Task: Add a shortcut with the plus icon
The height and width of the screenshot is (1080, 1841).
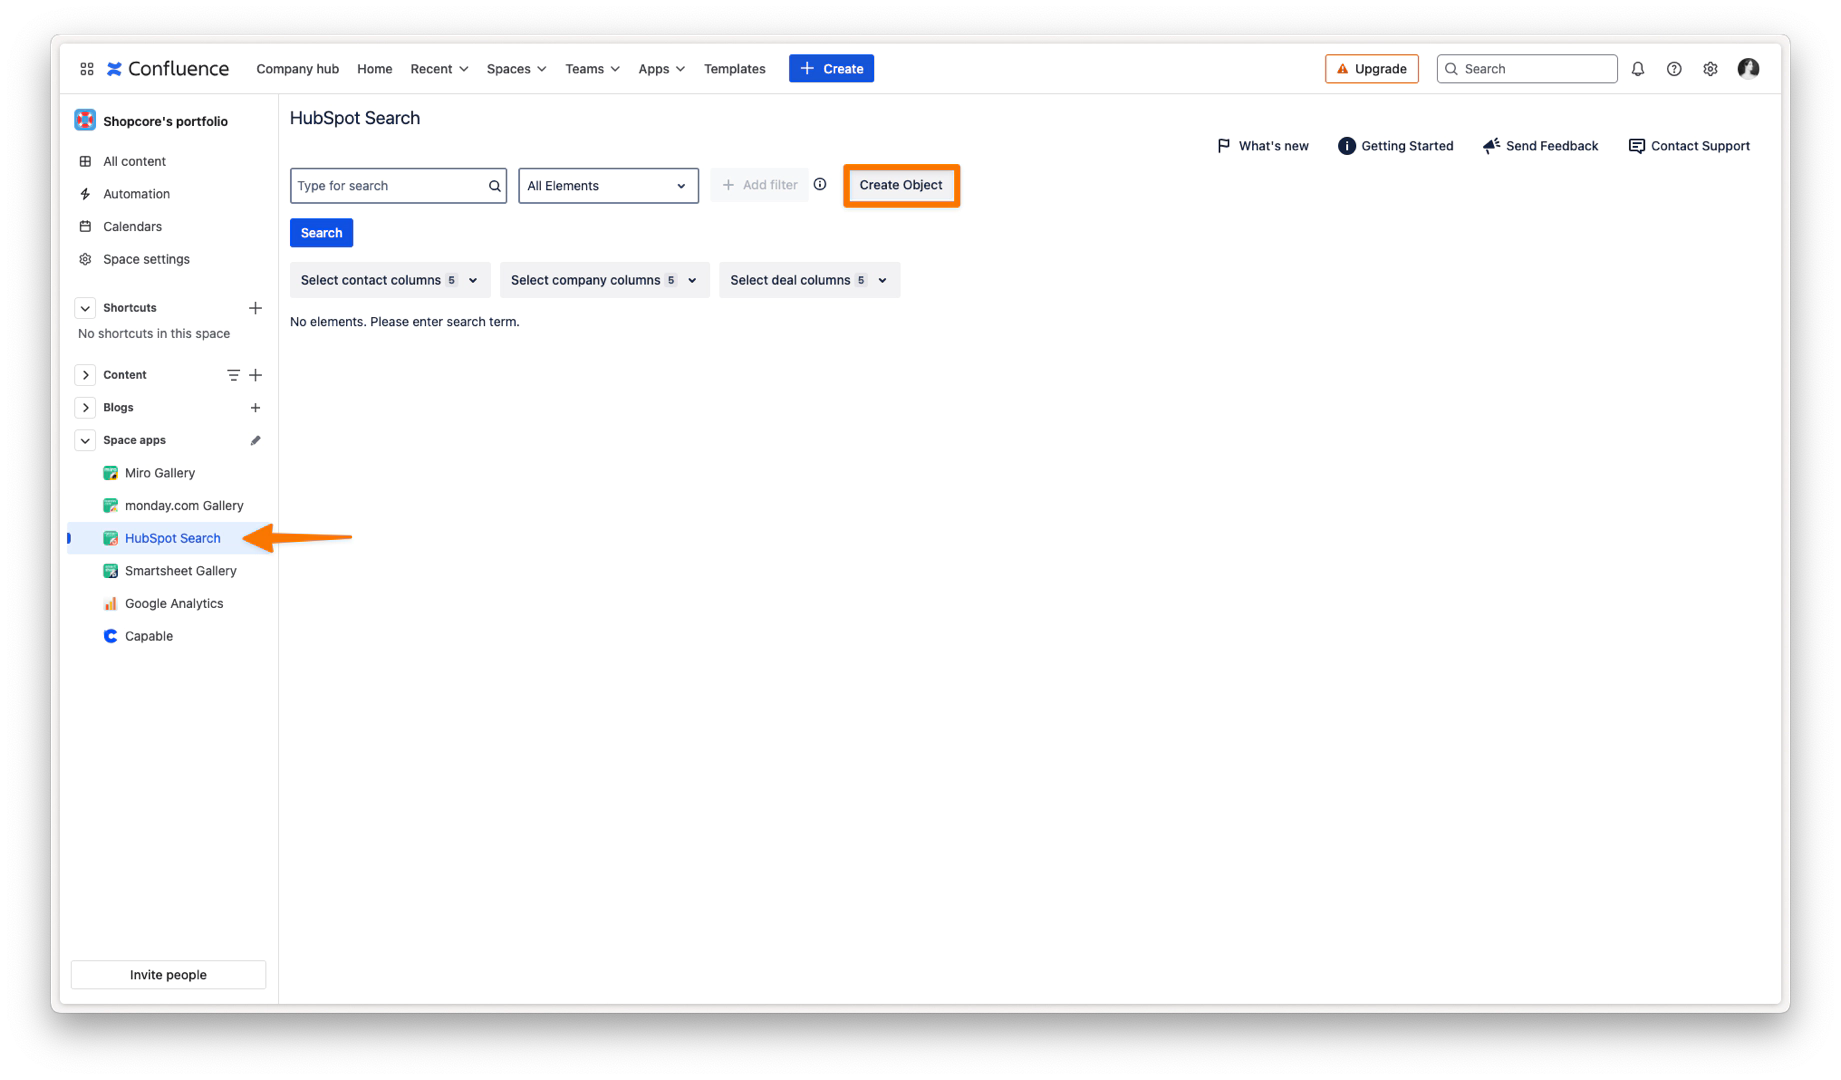Action: click(255, 308)
